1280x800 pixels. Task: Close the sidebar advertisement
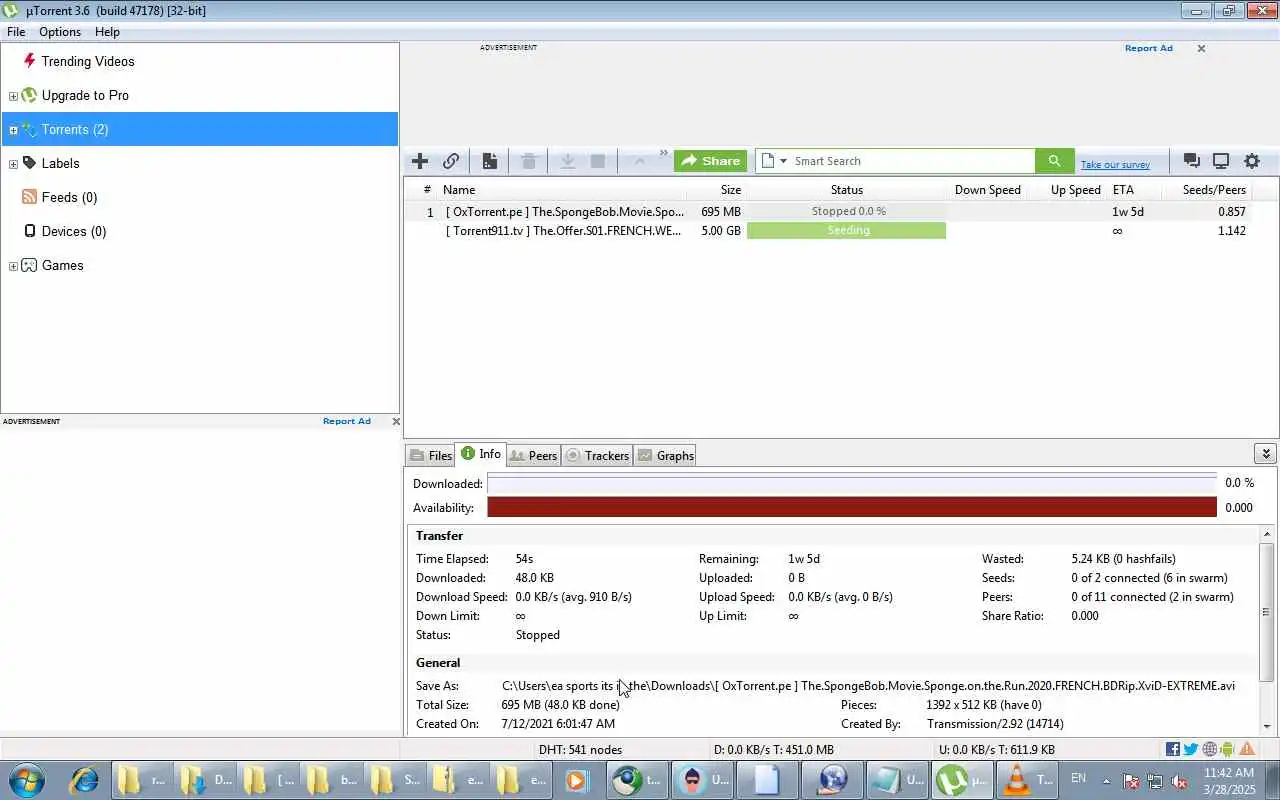tap(396, 421)
